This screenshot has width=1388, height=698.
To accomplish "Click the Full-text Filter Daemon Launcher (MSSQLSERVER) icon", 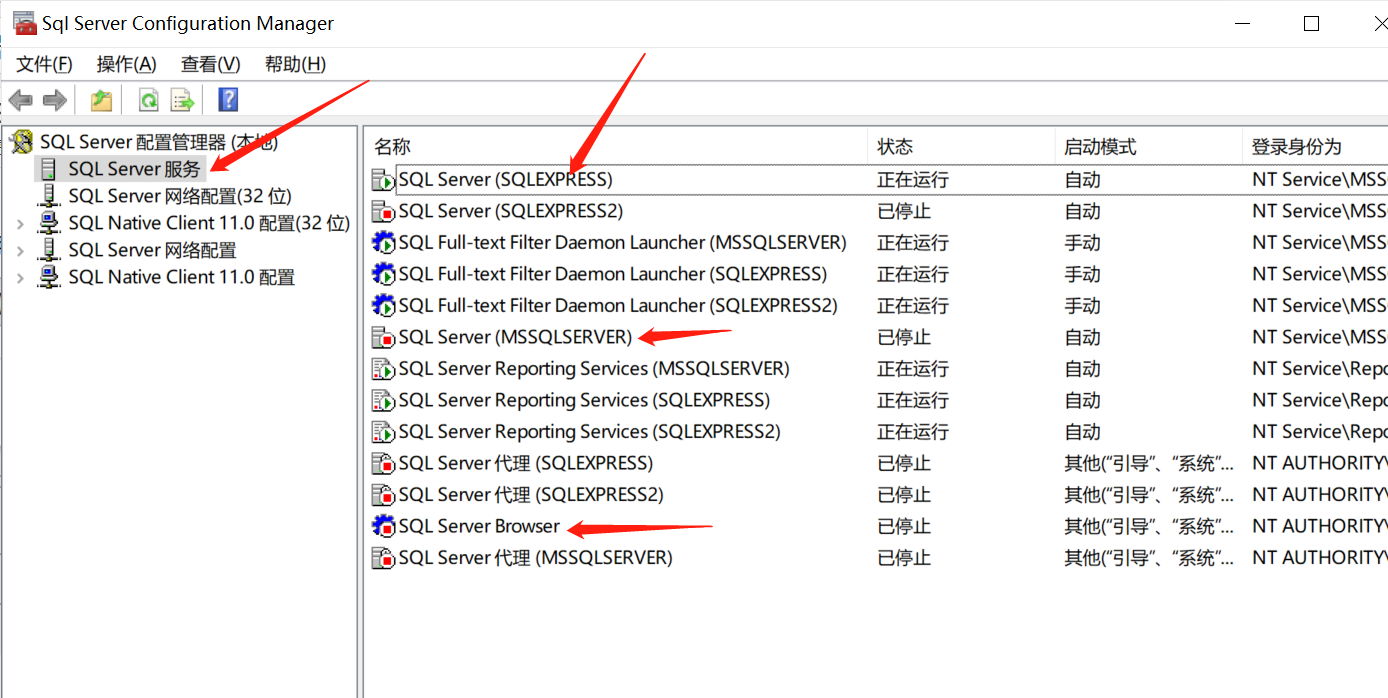I will pos(383,243).
